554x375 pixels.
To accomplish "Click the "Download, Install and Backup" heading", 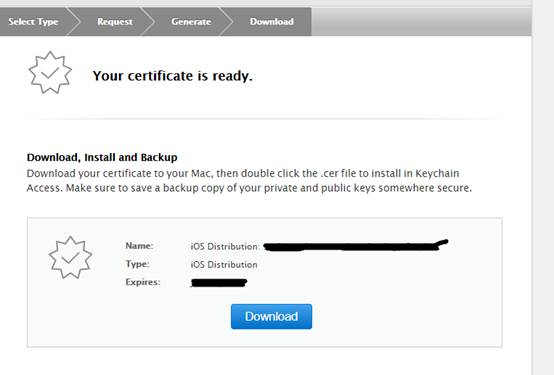I will pos(102,157).
